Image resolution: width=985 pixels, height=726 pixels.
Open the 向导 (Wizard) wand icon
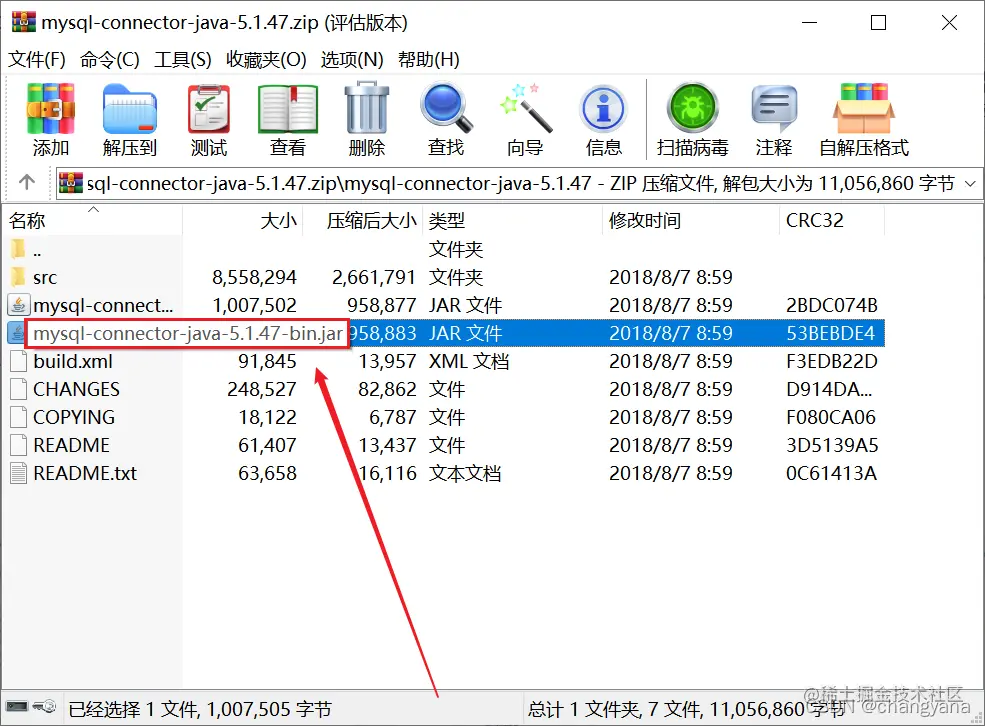525,107
